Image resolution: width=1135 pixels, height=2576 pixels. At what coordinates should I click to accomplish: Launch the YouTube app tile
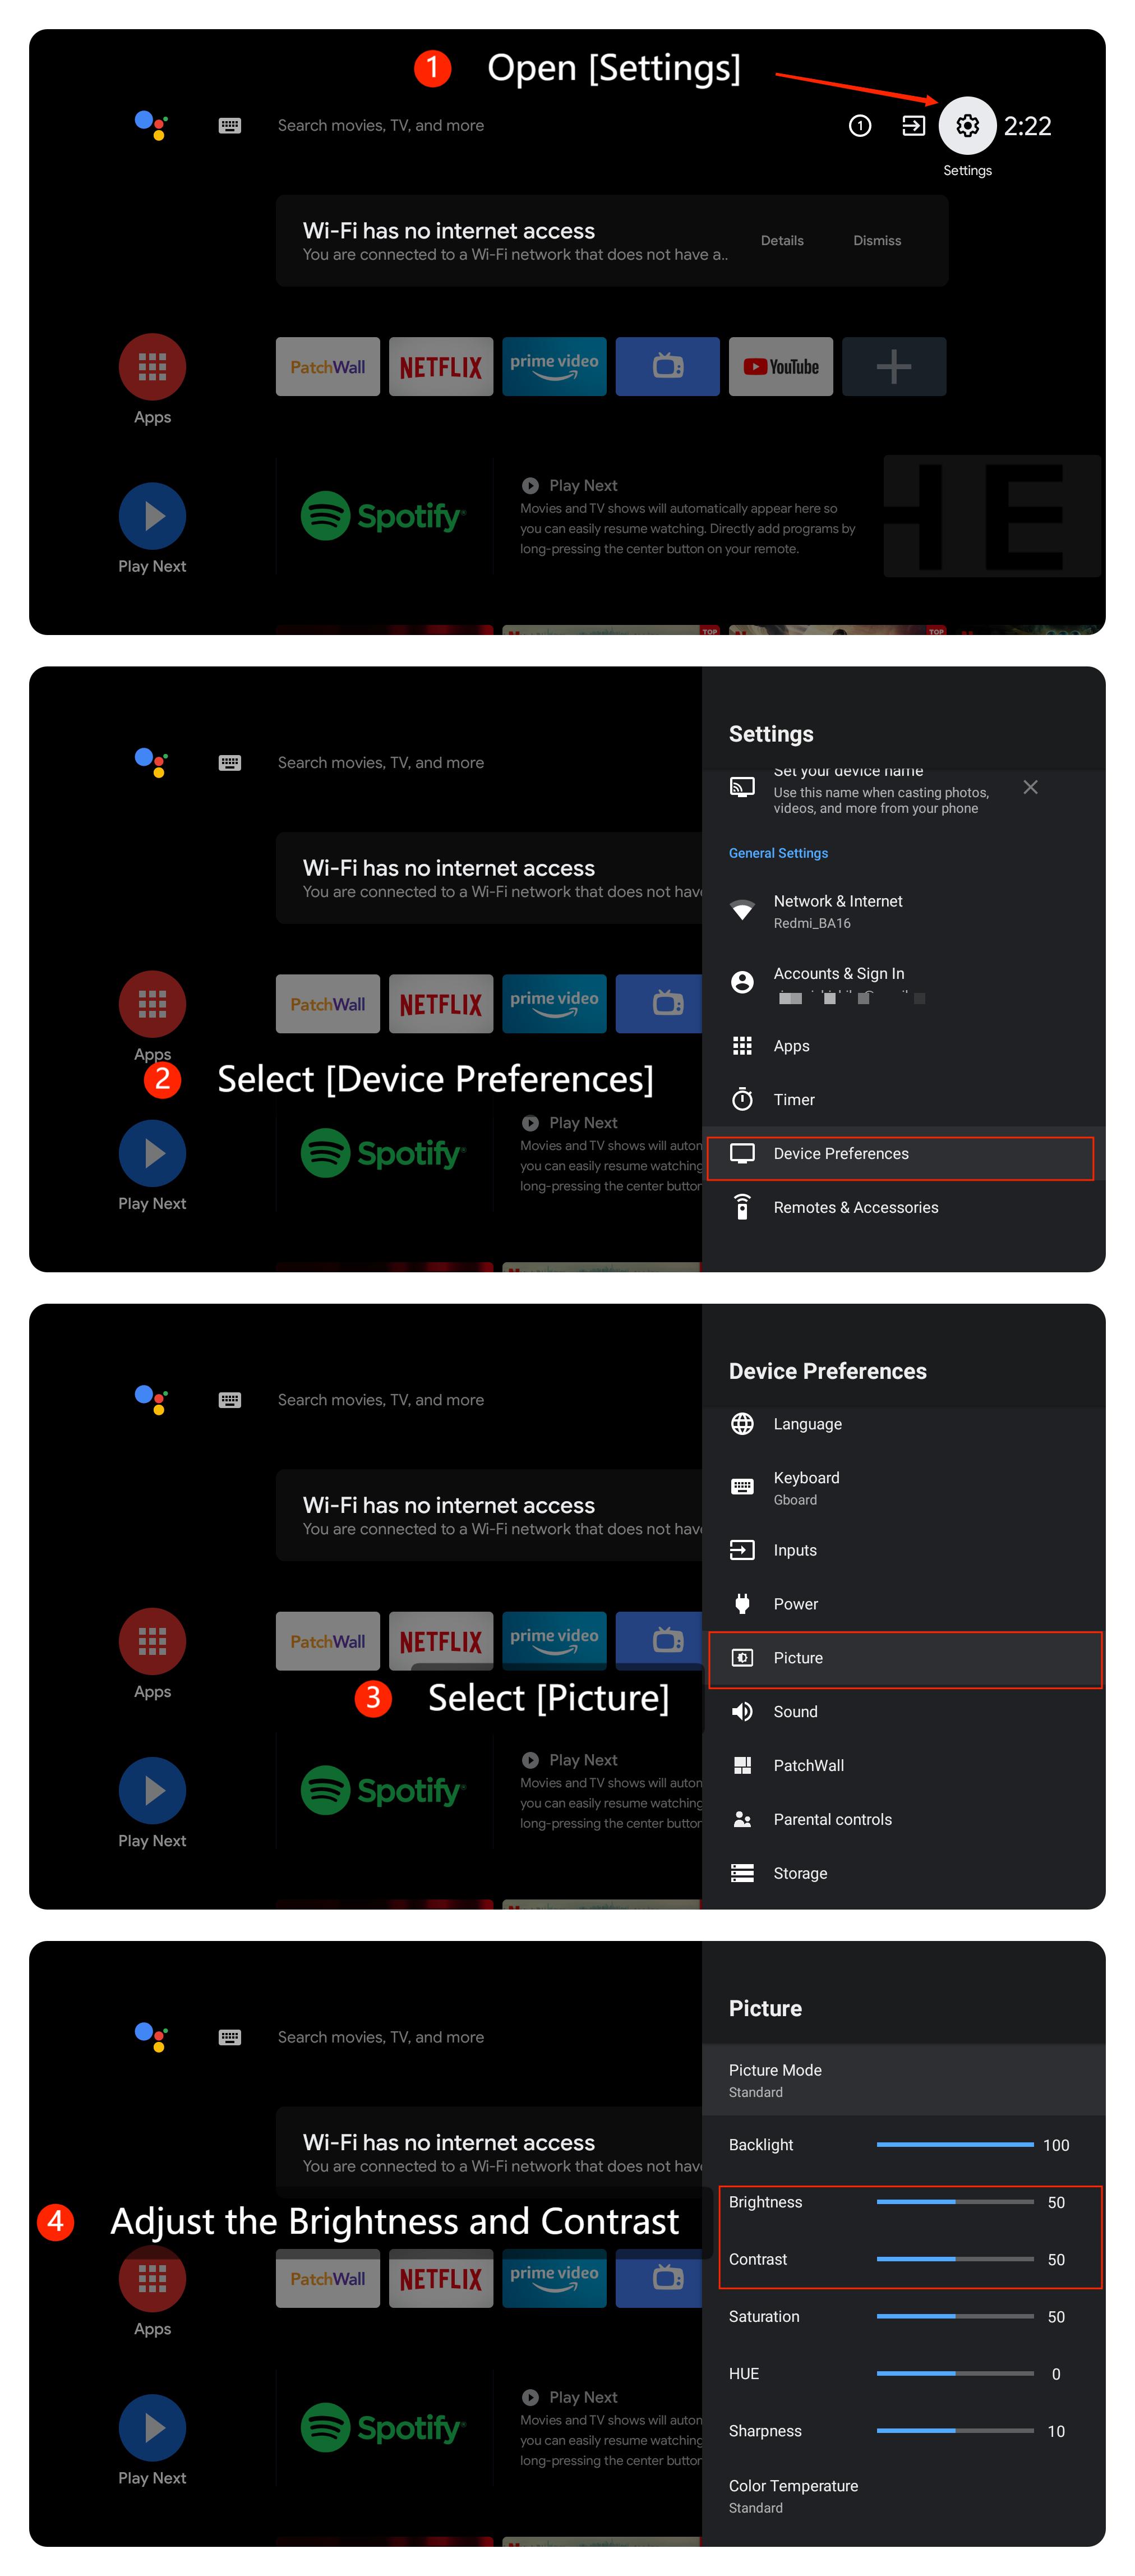[780, 367]
